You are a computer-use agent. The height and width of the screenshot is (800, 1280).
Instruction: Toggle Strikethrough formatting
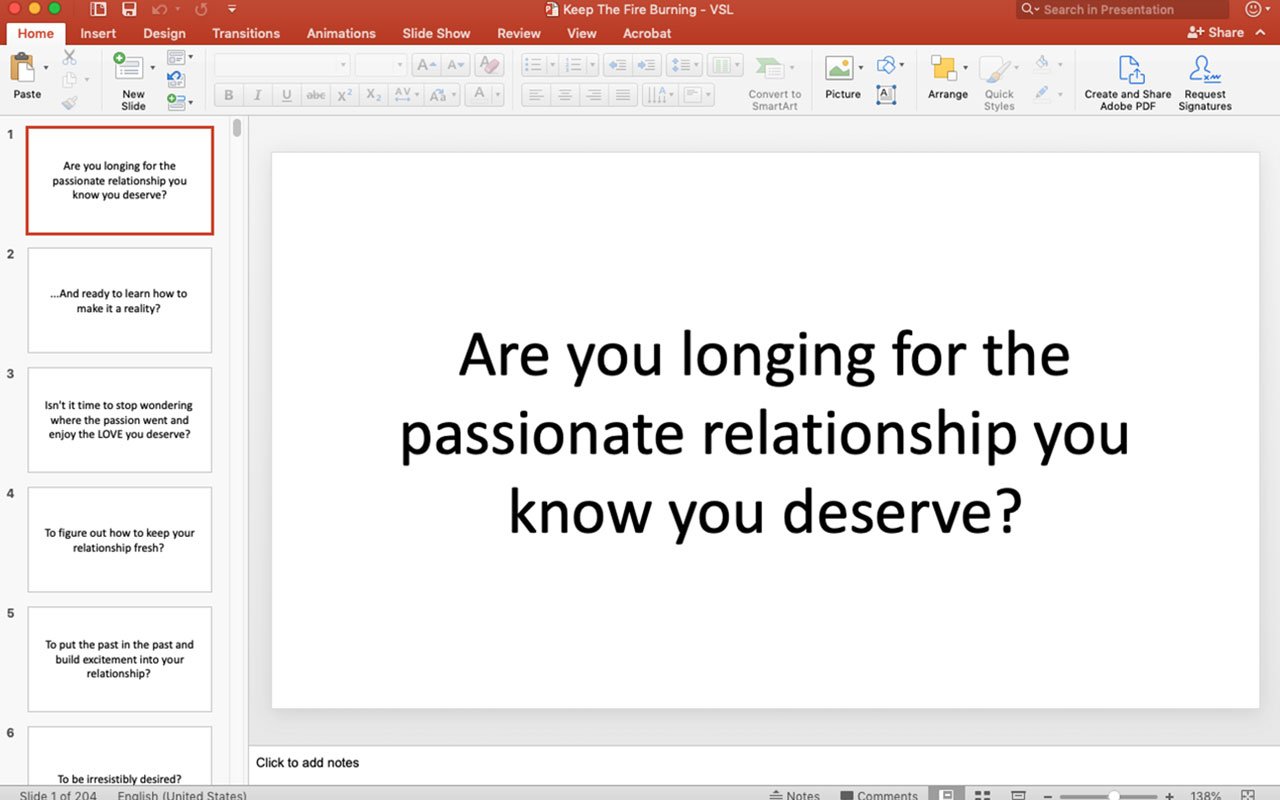316,95
